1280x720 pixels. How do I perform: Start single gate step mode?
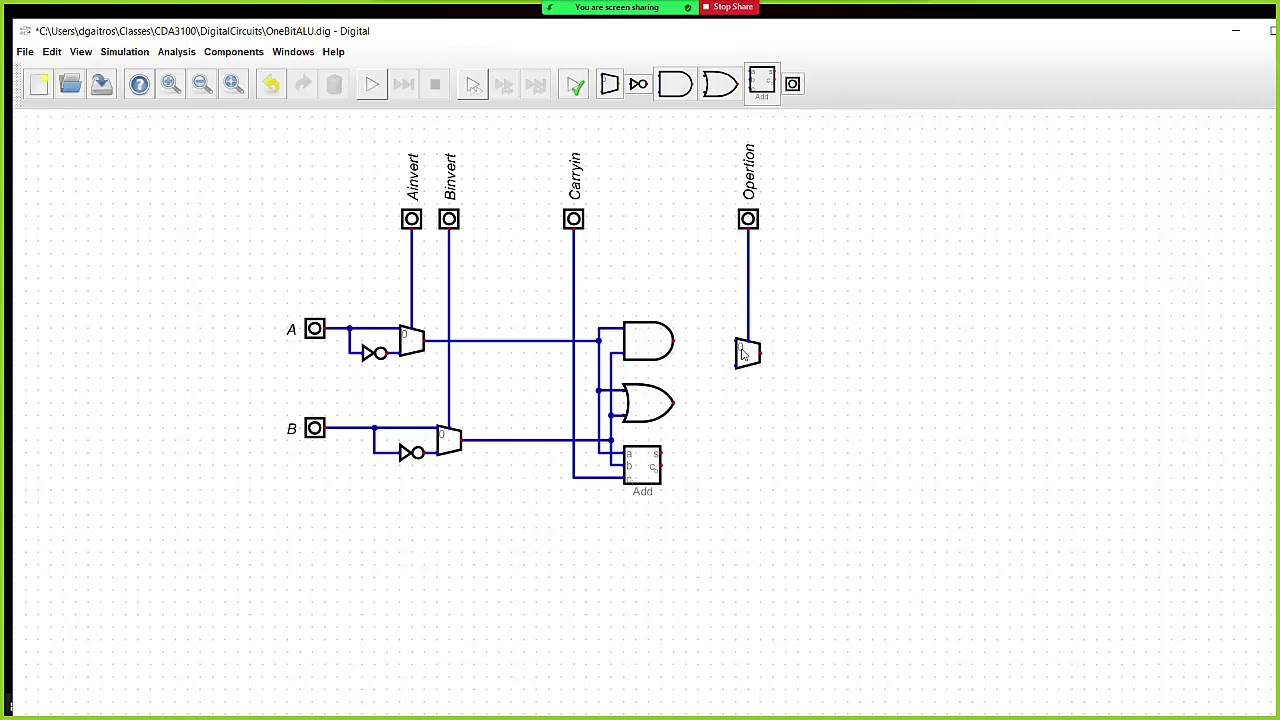(x=473, y=85)
